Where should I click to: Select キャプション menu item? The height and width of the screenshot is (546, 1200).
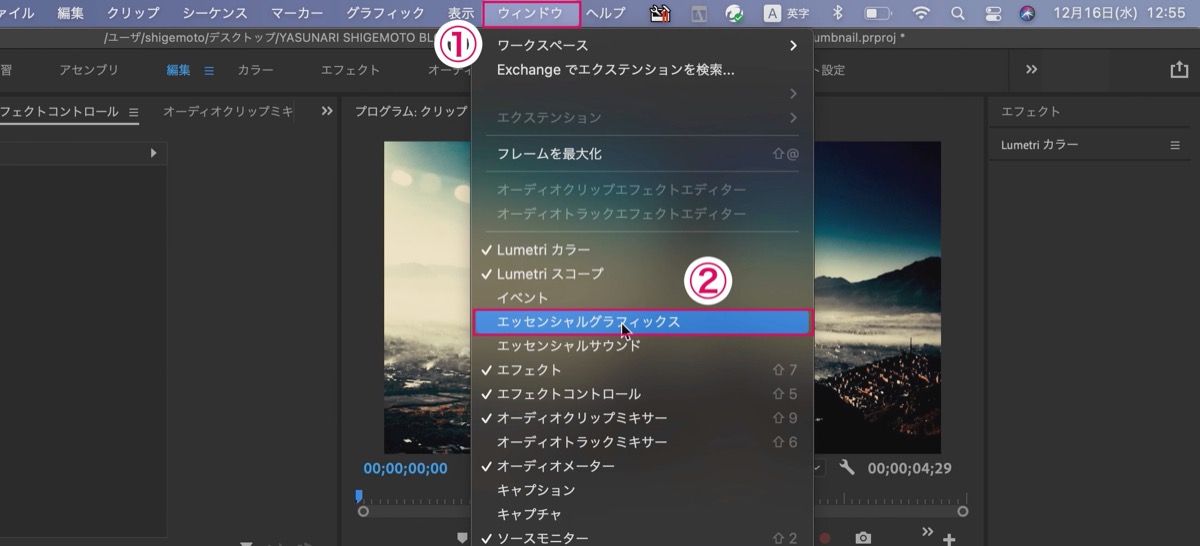point(642,490)
